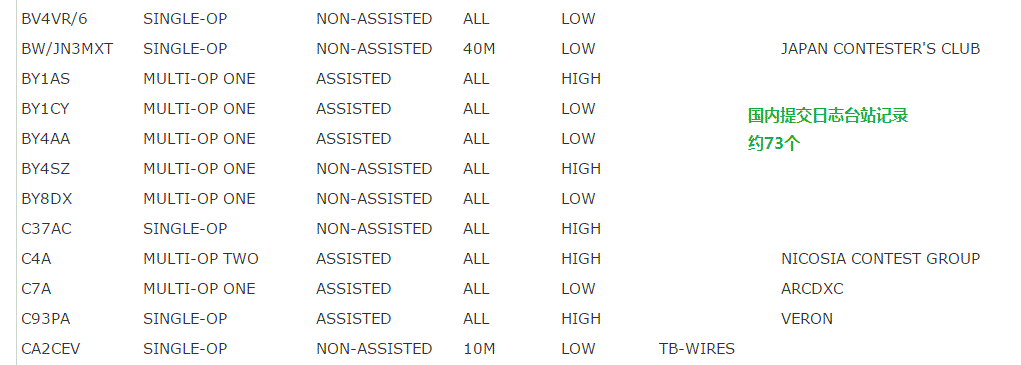Click the C37AC callsign
This screenshot has height=365, width=1021.
coord(46,228)
